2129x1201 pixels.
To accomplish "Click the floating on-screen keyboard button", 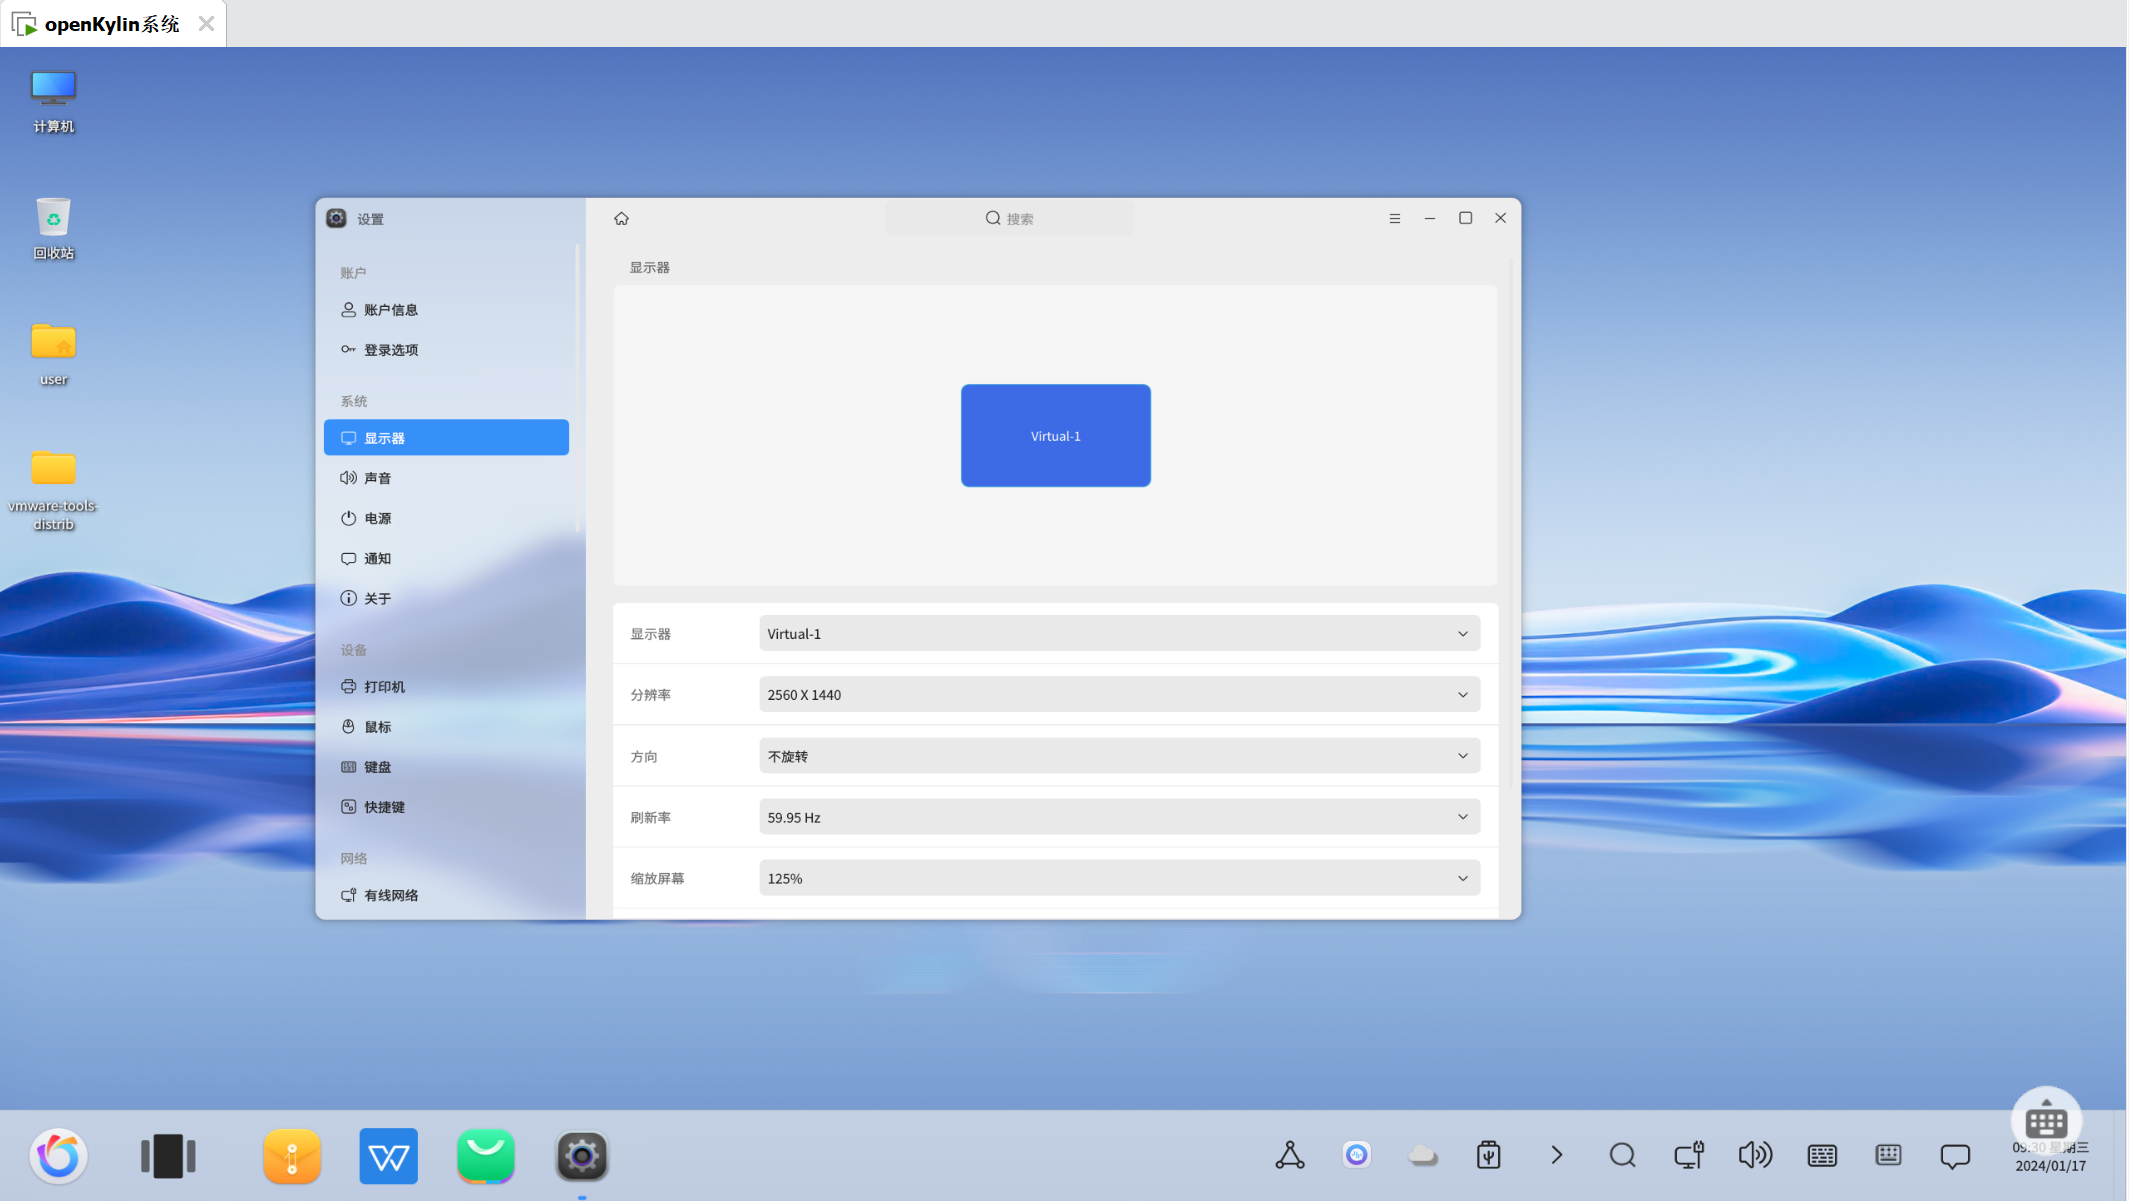I will click(x=2046, y=1121).
